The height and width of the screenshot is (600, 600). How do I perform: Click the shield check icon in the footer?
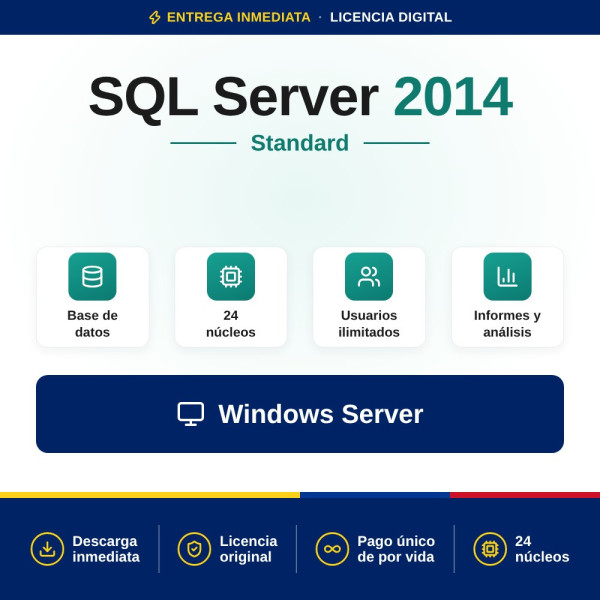(x=194, y=549)
